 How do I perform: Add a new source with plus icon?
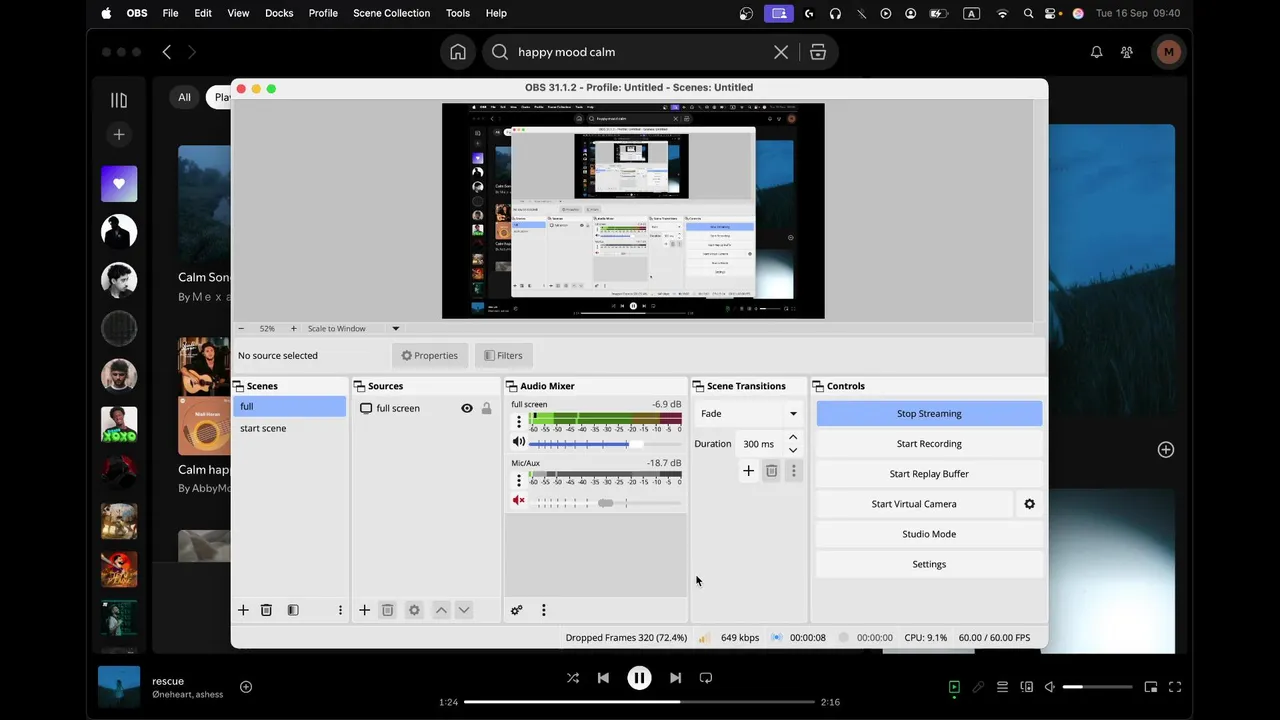click(x=365, y=610)
